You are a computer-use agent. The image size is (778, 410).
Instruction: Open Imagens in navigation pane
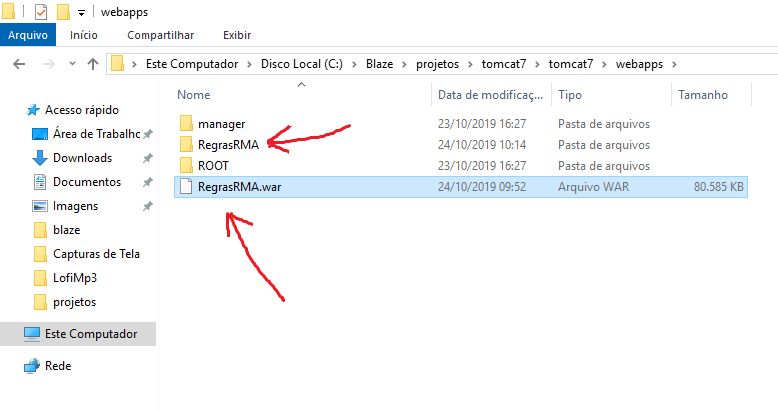pyautogui.click(x=75, y=206)
